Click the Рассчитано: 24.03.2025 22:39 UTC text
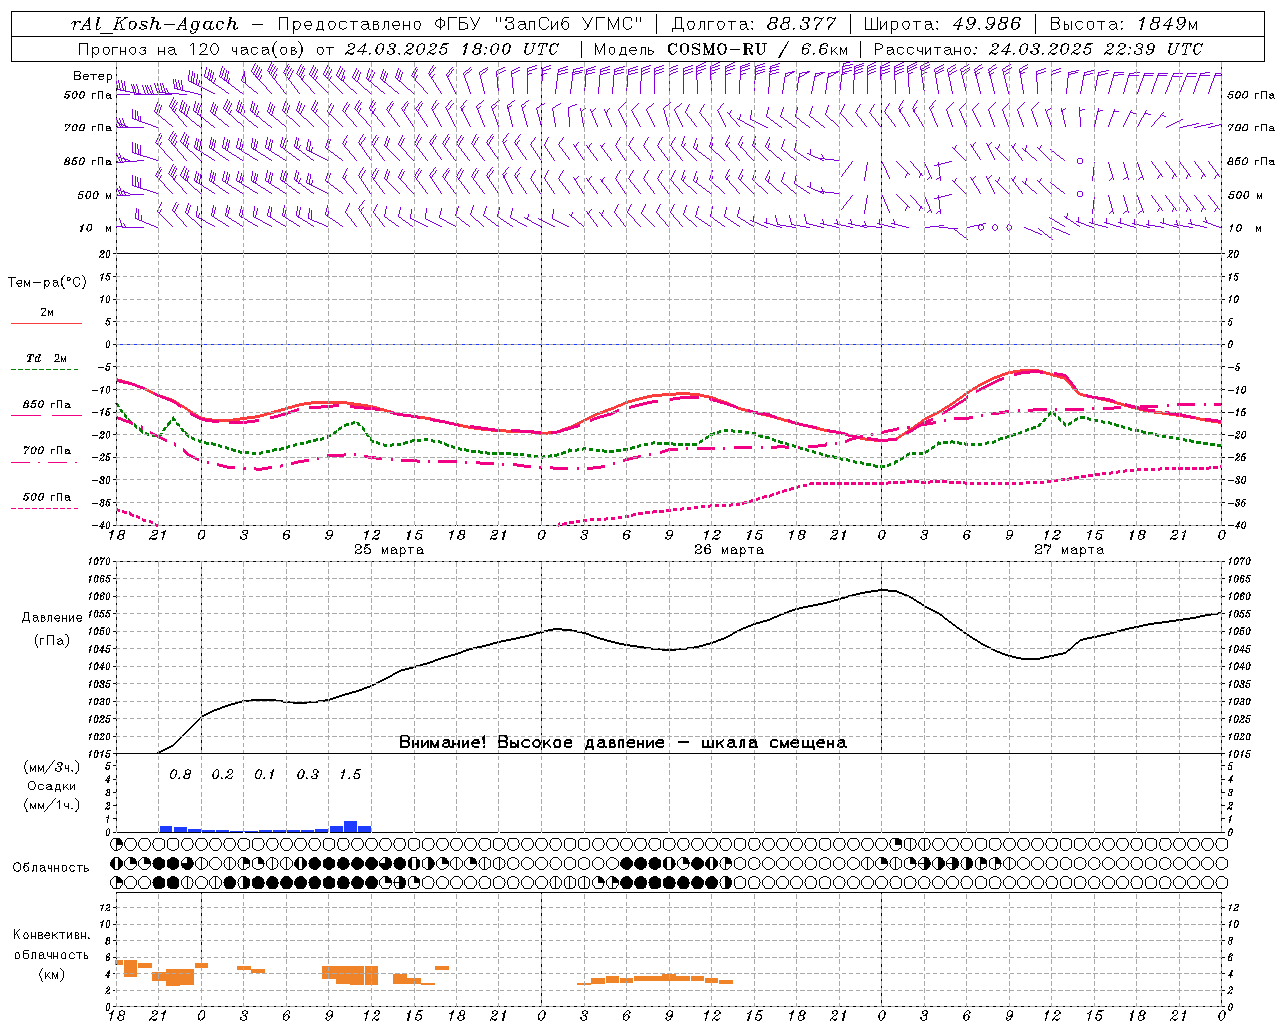 click(x=1038, y=49)
